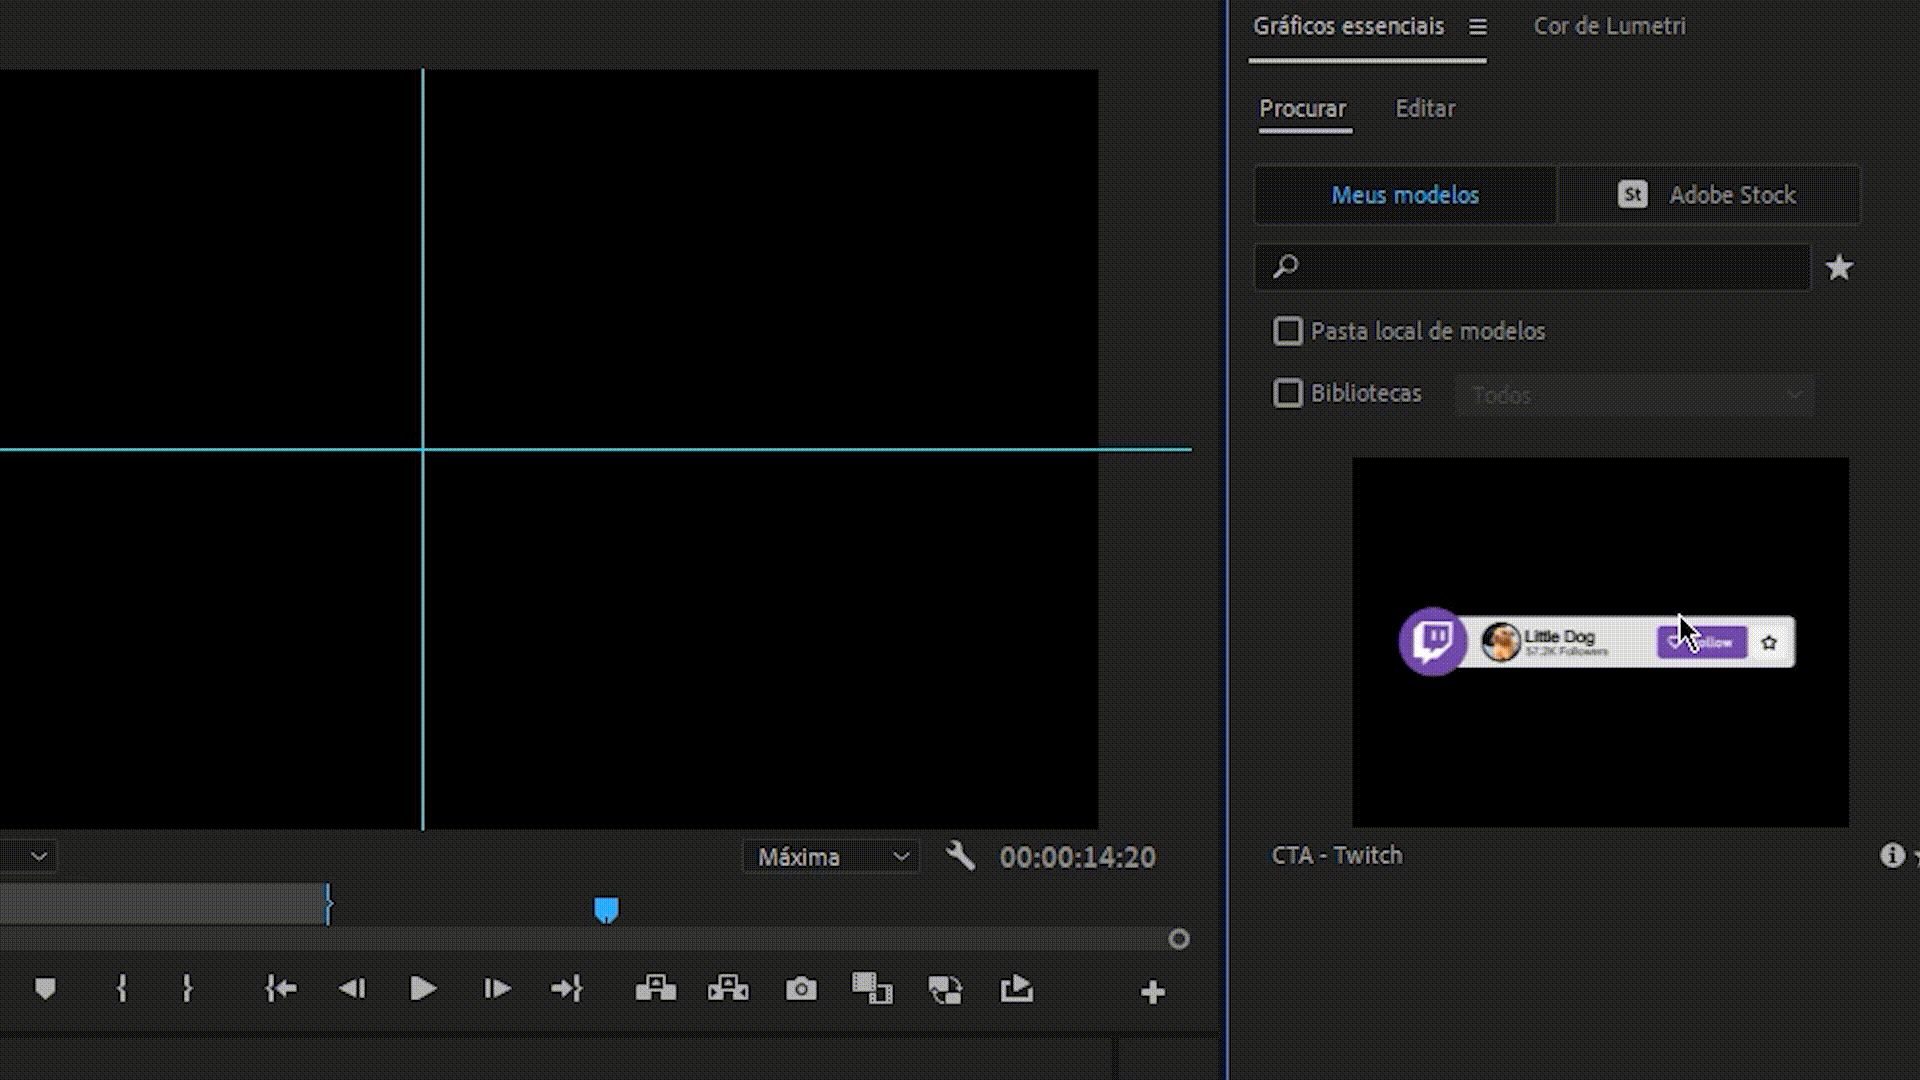Click Go to In point icon
Image resolution: width=1920 pixels, height=1080 pixels.
click(281, 989)
